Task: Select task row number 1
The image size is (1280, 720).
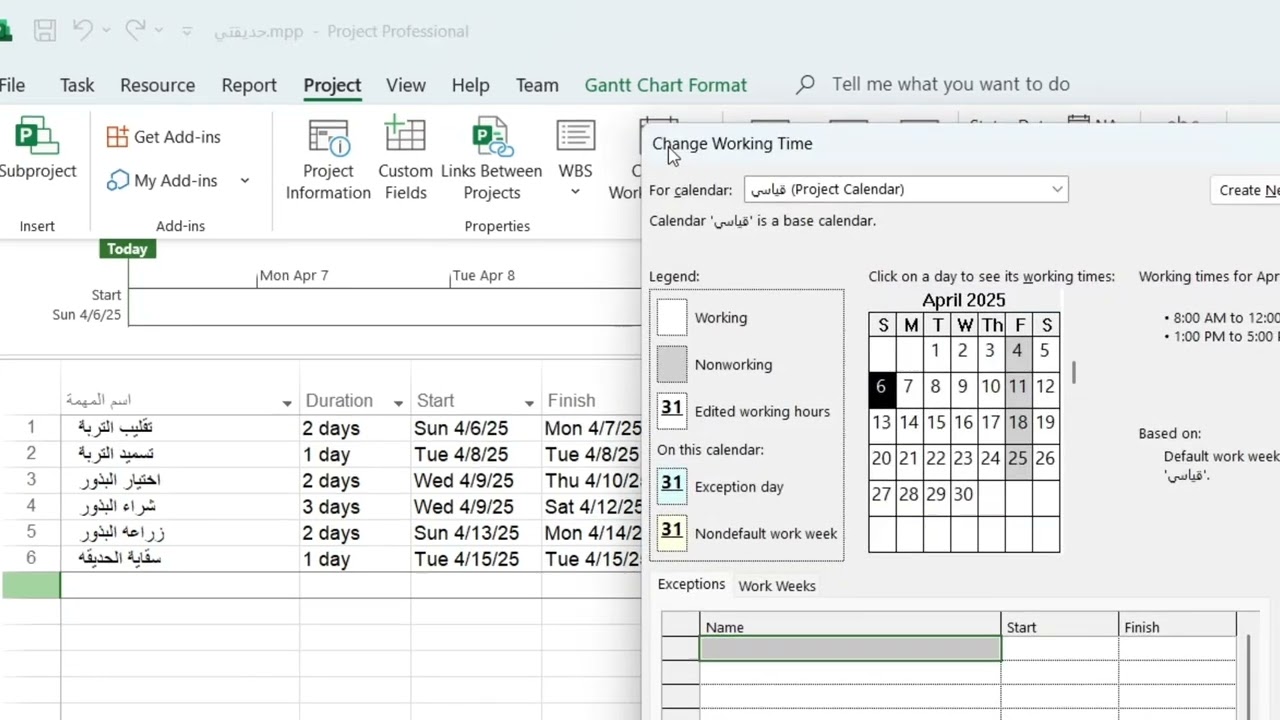Action: 30,428
